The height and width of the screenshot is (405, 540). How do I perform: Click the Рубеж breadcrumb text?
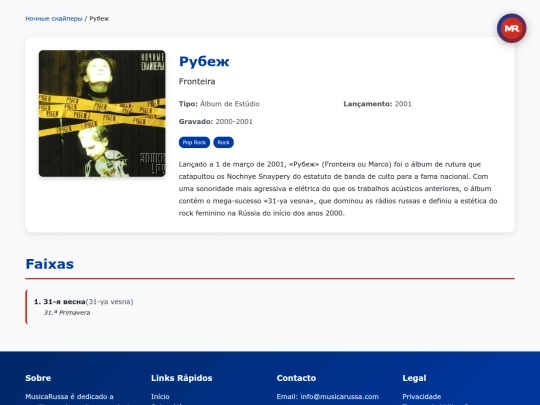tap(99, 19)
